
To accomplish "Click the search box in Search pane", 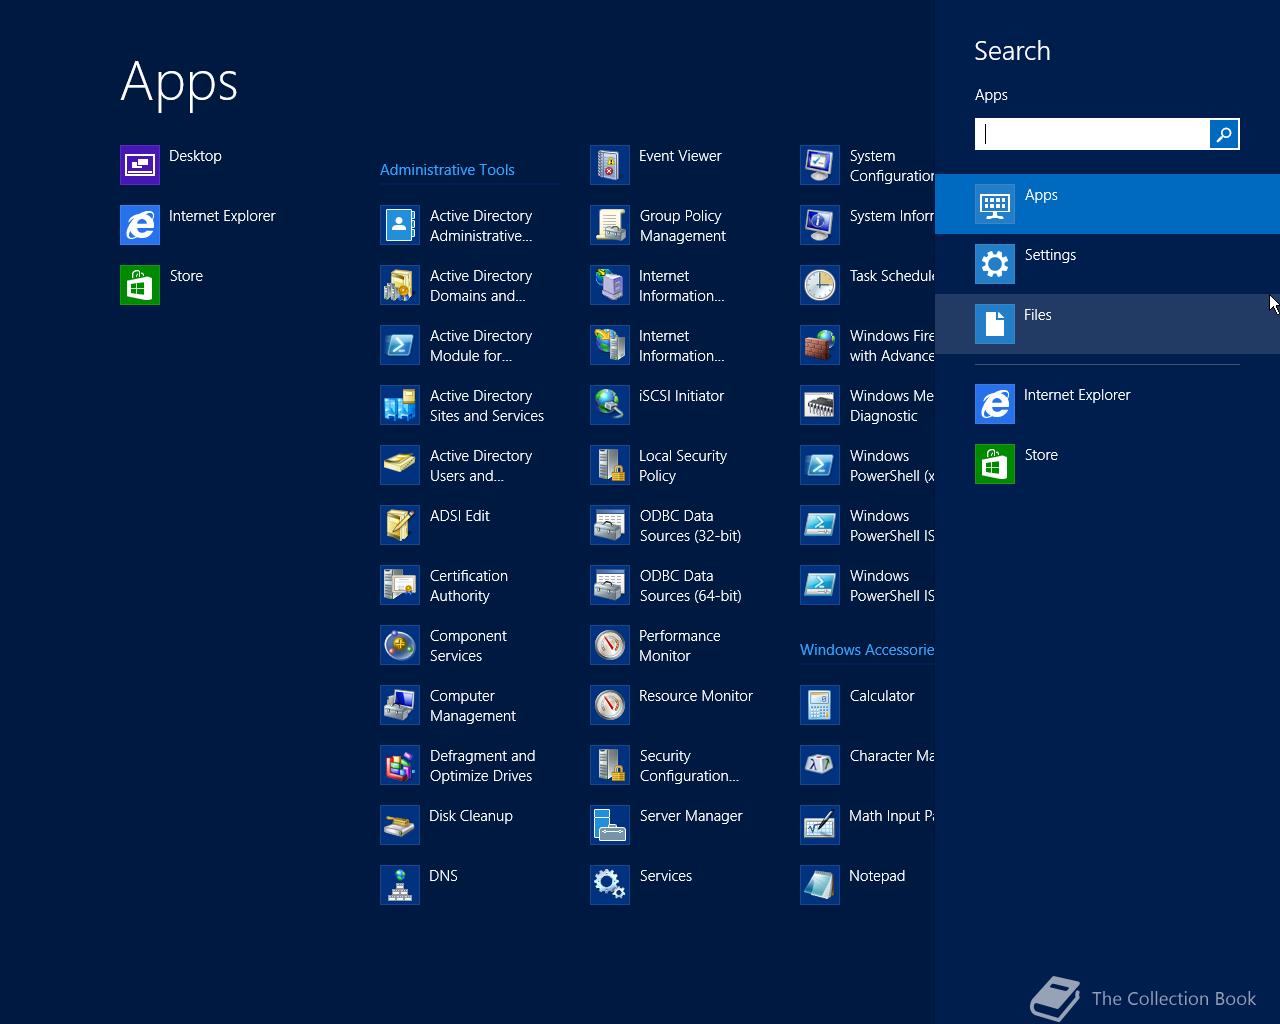I will [x=1092, y=134].
